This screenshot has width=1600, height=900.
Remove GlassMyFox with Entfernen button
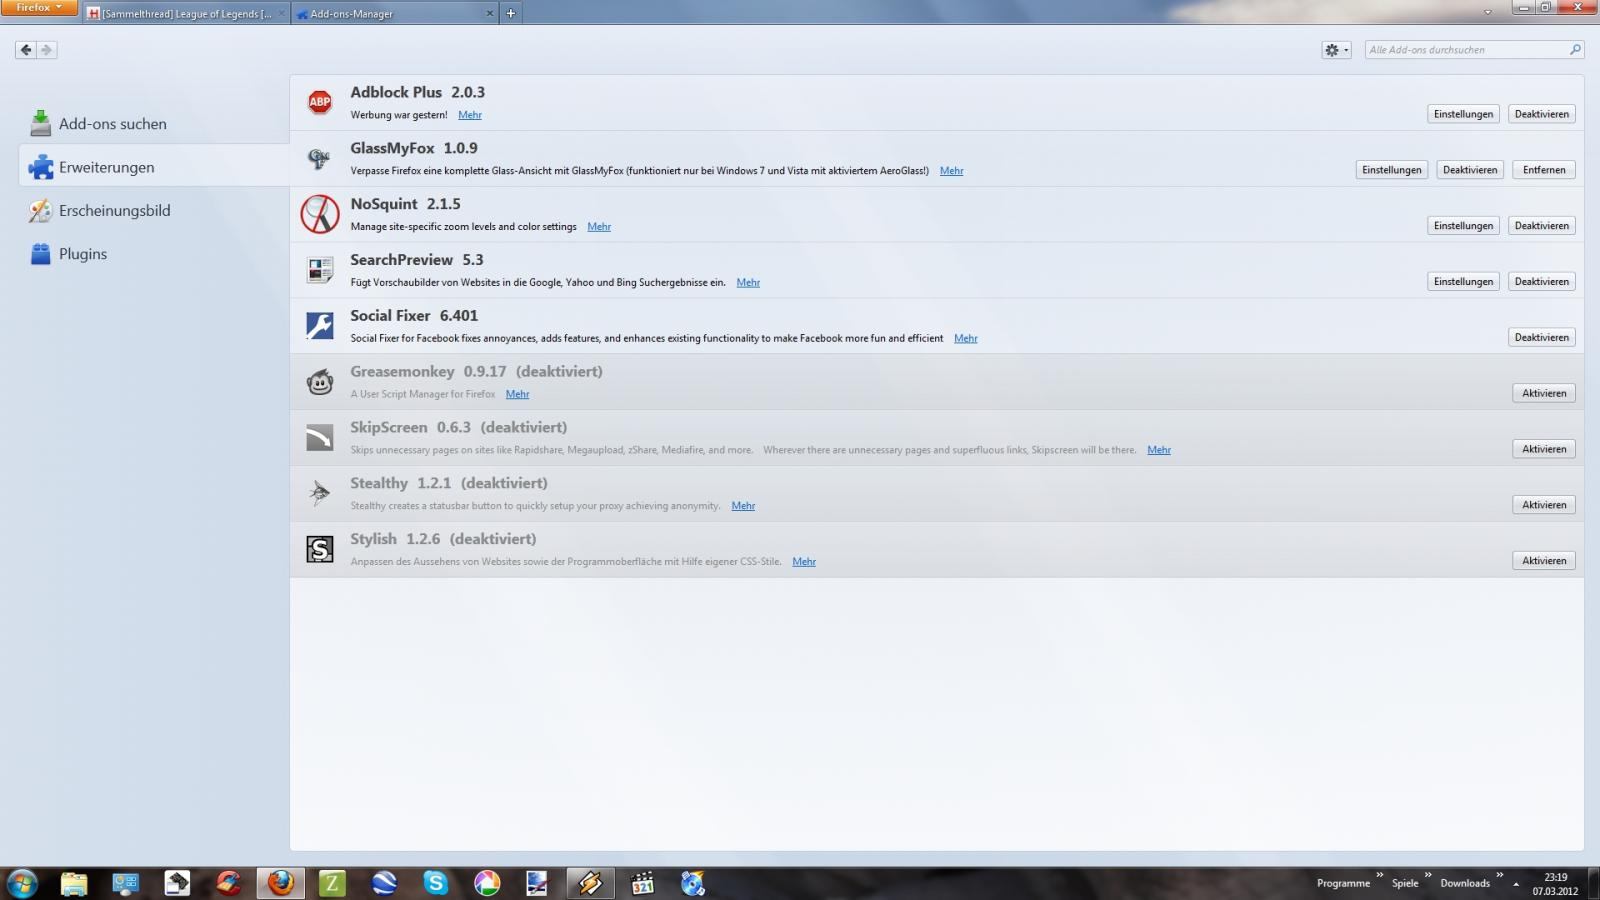[x=1544, y=170]
